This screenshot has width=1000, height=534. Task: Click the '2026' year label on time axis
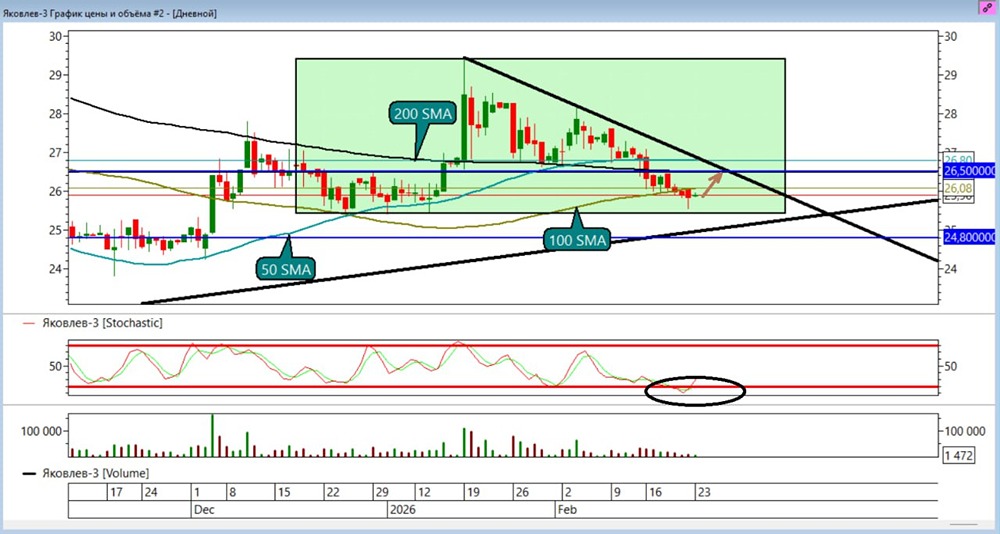(x=402, y=510)
